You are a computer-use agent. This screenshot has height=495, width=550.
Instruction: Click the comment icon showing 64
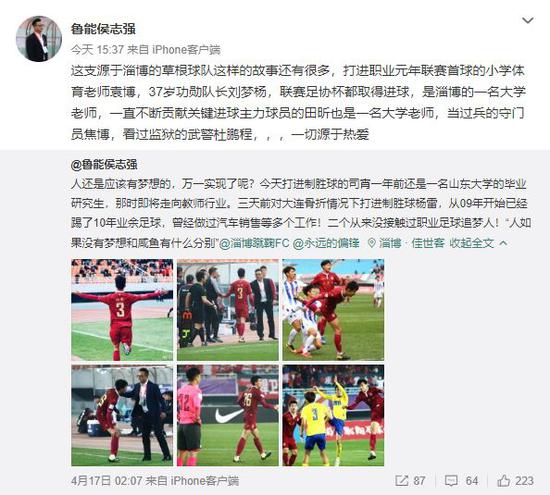[x=451, y=481]
